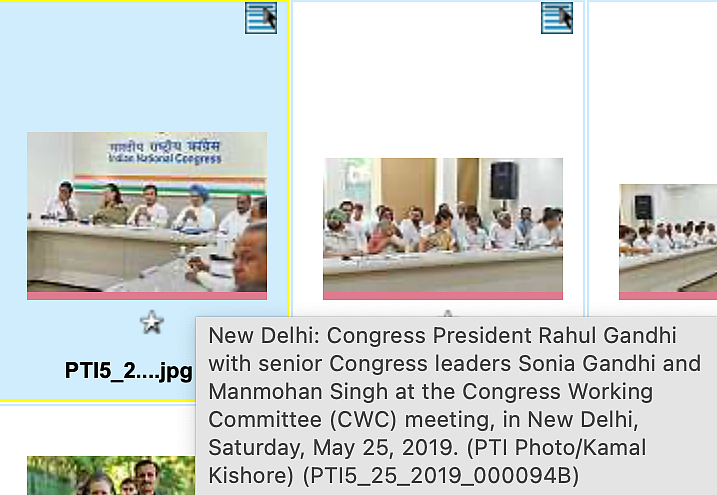Select the partially visible thumbnail at right edge
This screenshot has width=717, height=495.
pos(668,238)
